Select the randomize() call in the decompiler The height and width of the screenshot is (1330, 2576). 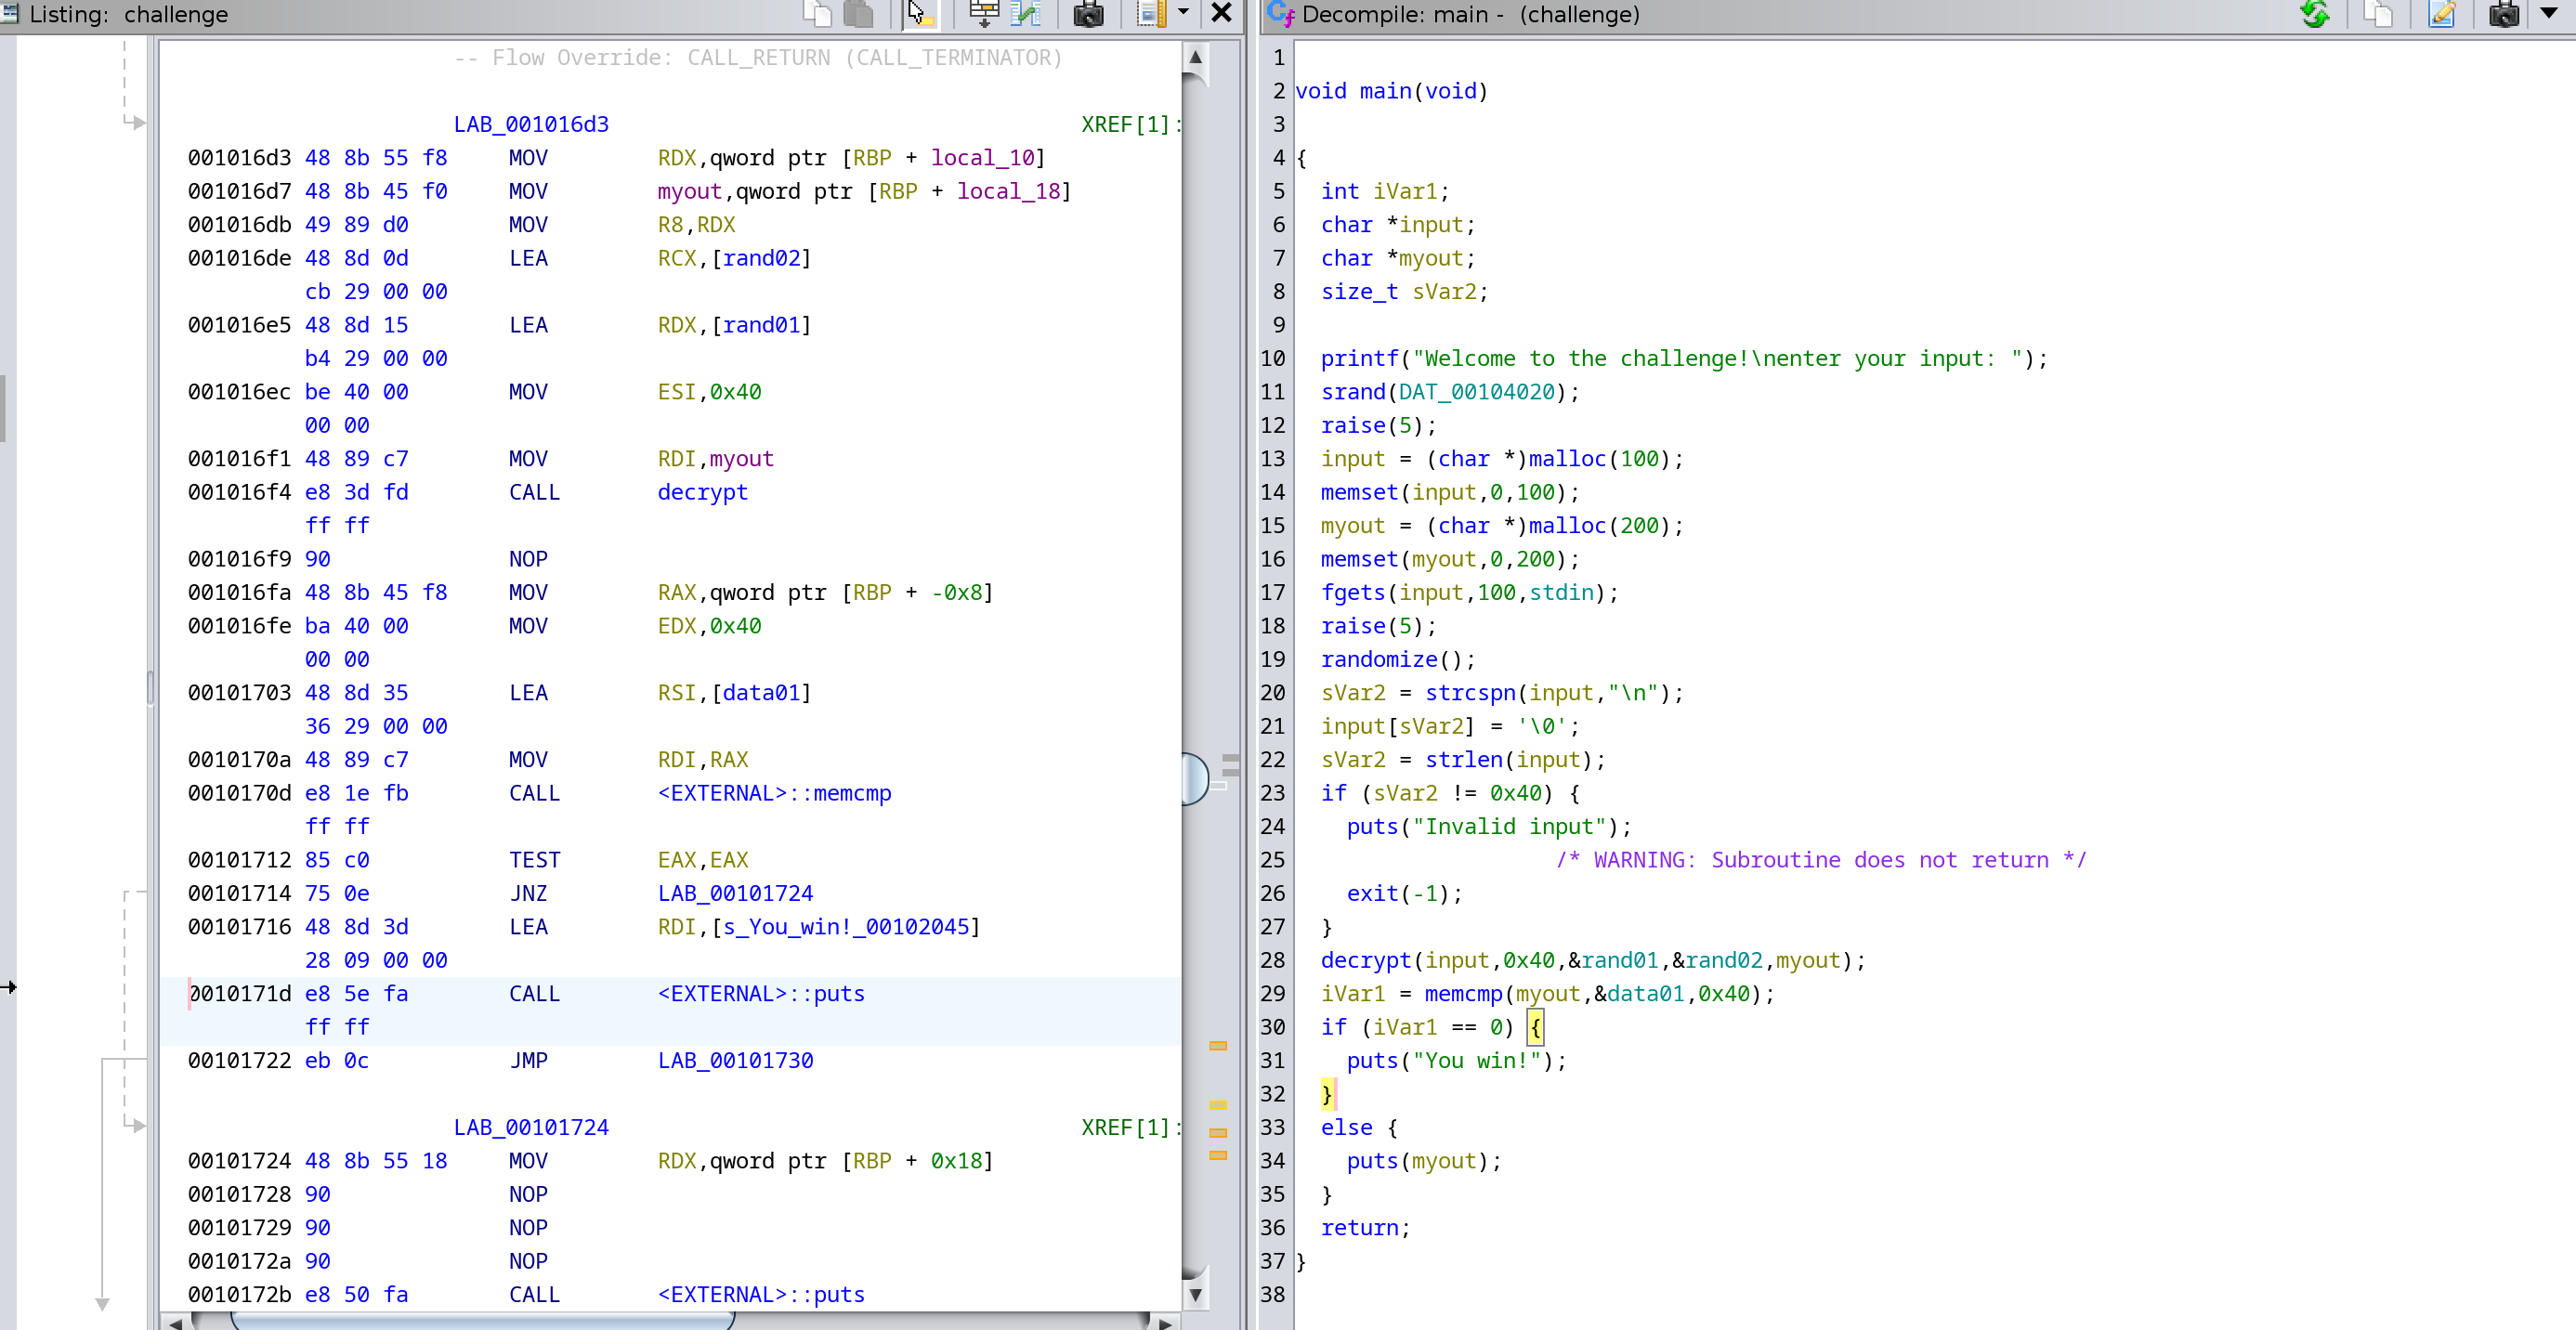click(x=1378, y=659)
